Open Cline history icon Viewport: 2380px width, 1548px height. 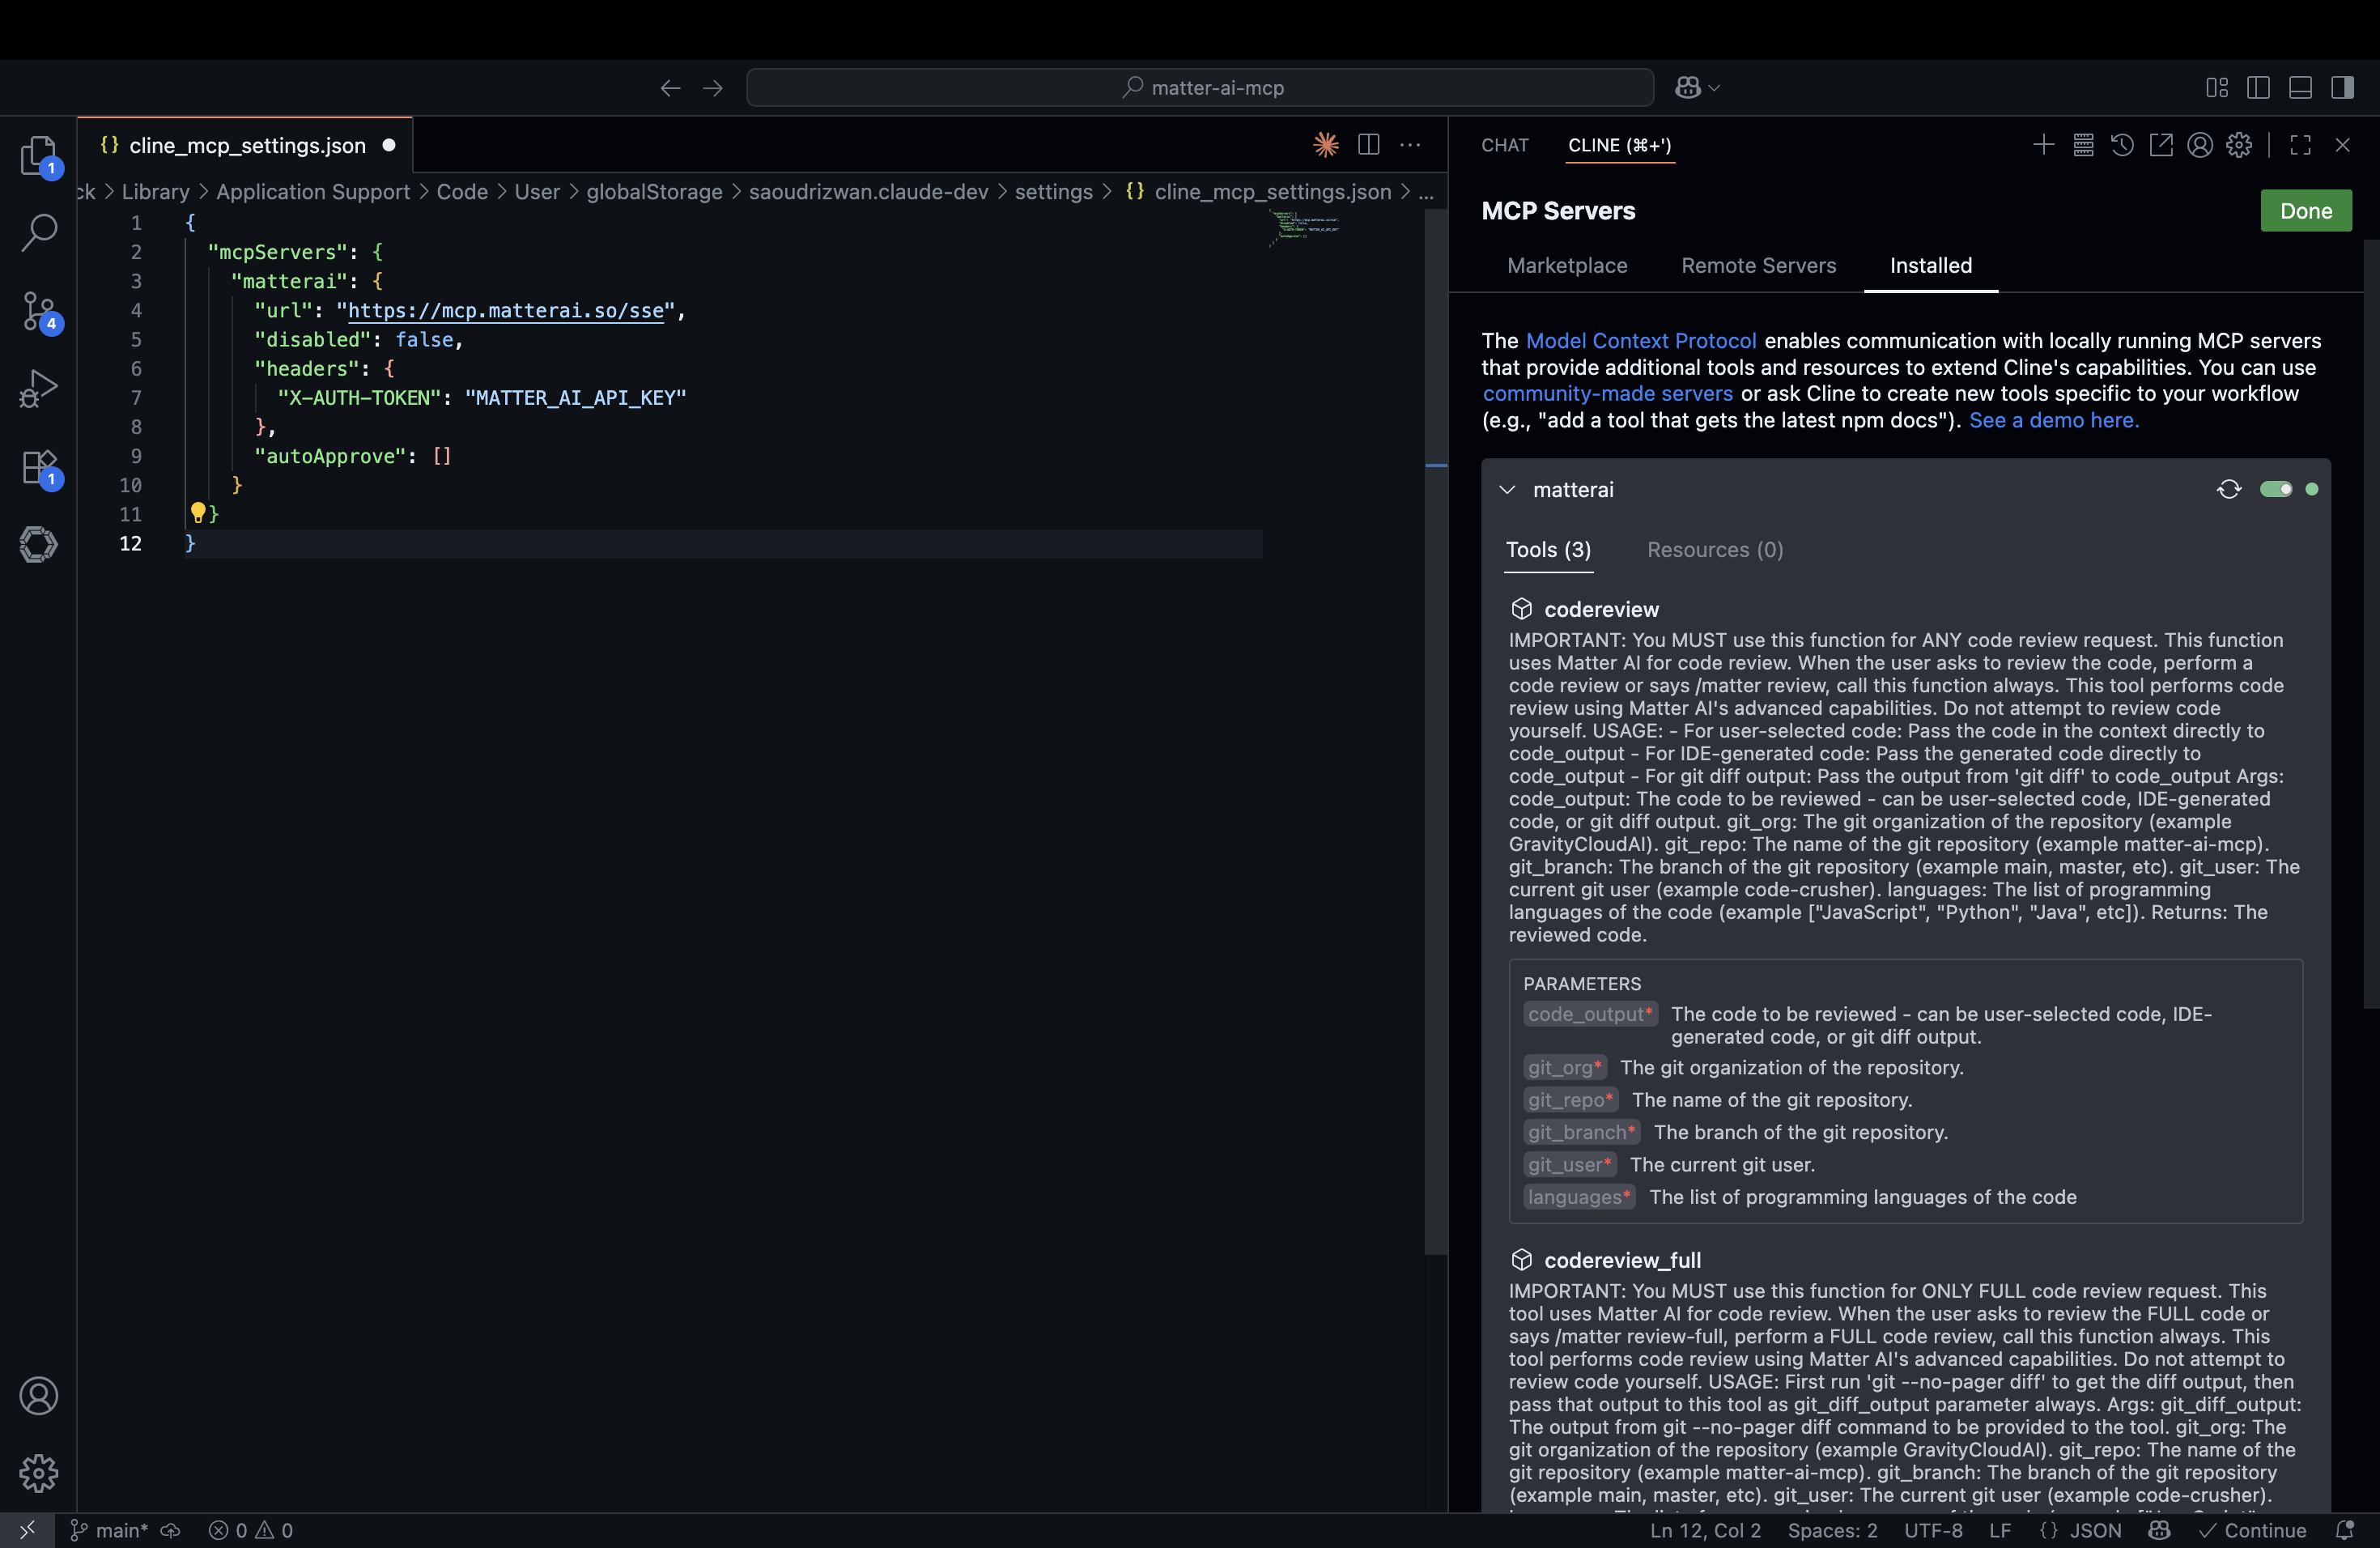[x=2122, y=145]
